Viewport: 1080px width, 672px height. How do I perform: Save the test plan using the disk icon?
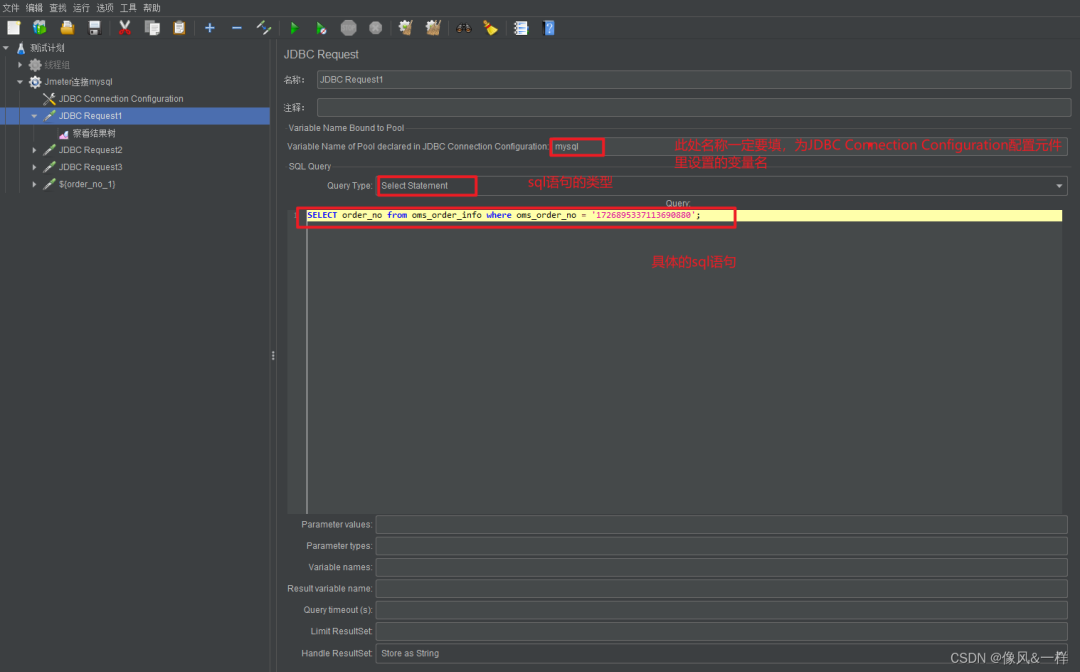(94, 28)
